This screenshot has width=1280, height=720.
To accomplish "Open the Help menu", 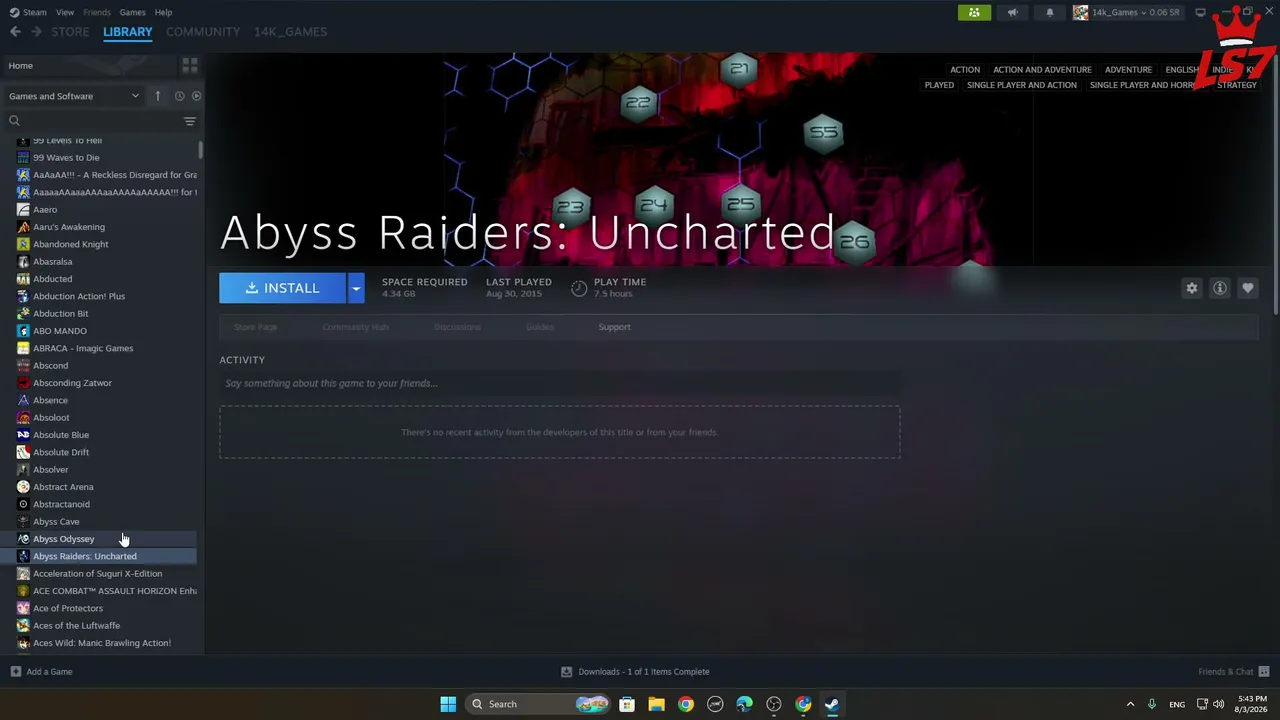I will pos(163,12).
